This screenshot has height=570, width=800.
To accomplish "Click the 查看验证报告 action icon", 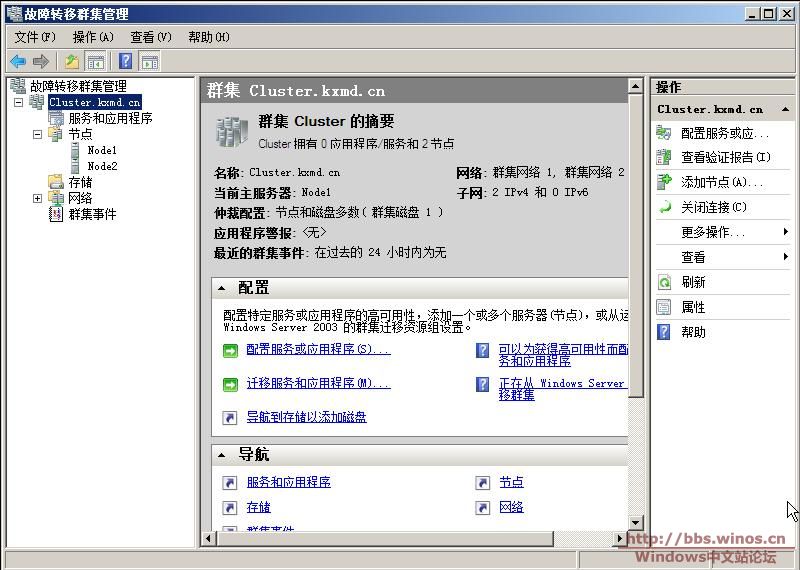I will [x=664, y=157].
